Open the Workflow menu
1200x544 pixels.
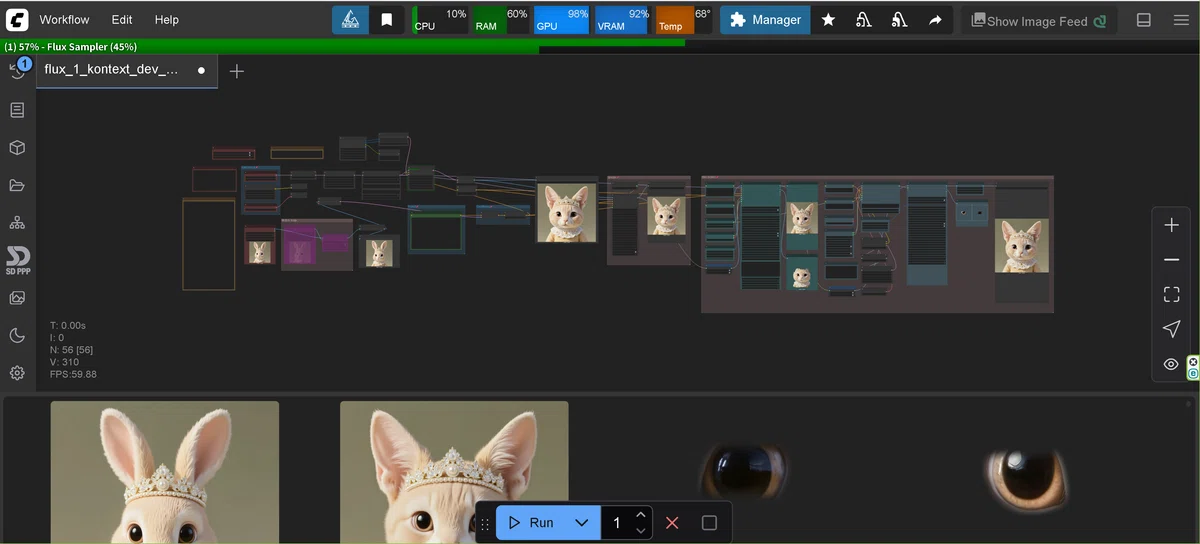pyautogui.click(x=64, y=19)
